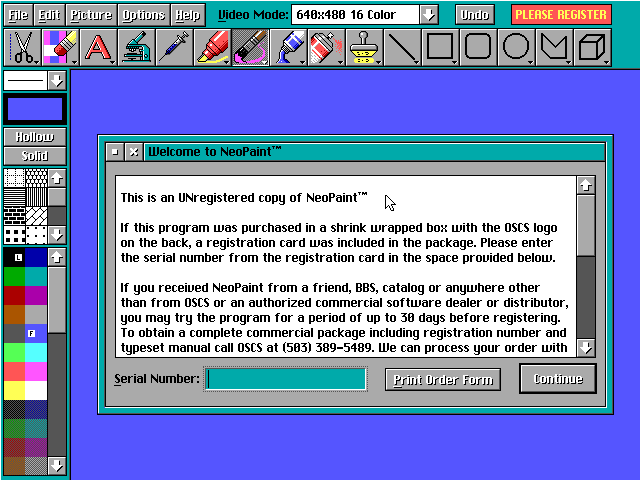
Task: Close the Welcome to NeoPaint dialog
Action: tap(134, 152)
